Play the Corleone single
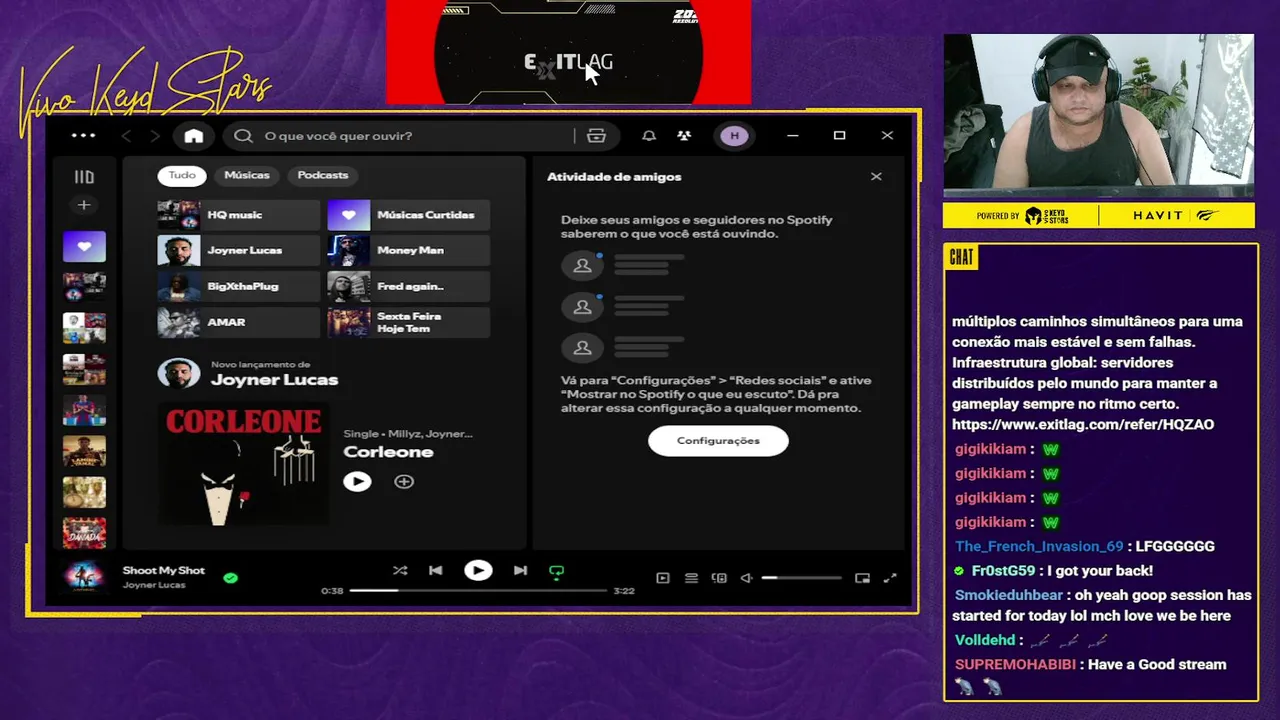 357,482
